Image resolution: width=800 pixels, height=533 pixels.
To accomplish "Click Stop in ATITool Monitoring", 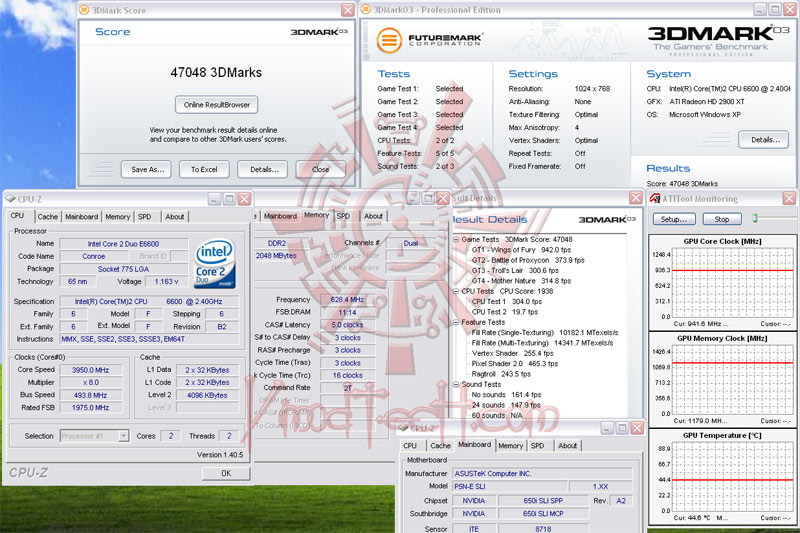I will pyautogui.click(x=721, y=219).
